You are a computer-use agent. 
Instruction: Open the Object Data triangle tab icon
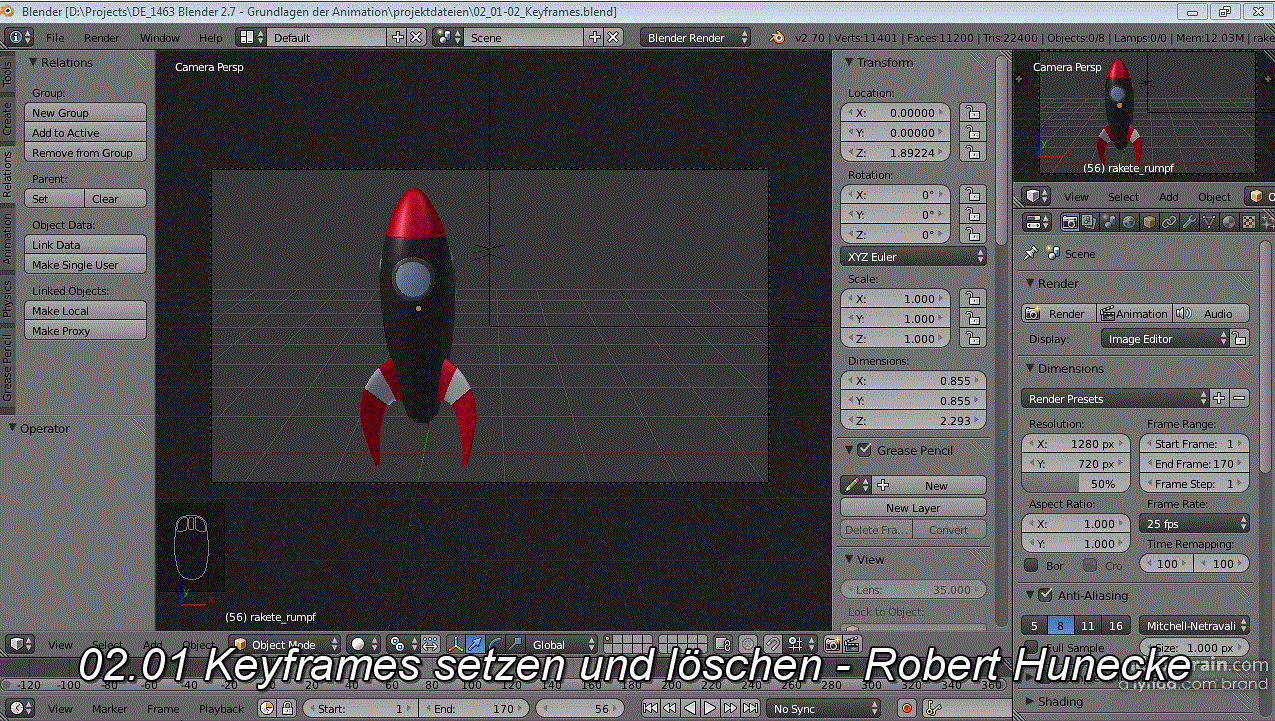(1209, 222)
